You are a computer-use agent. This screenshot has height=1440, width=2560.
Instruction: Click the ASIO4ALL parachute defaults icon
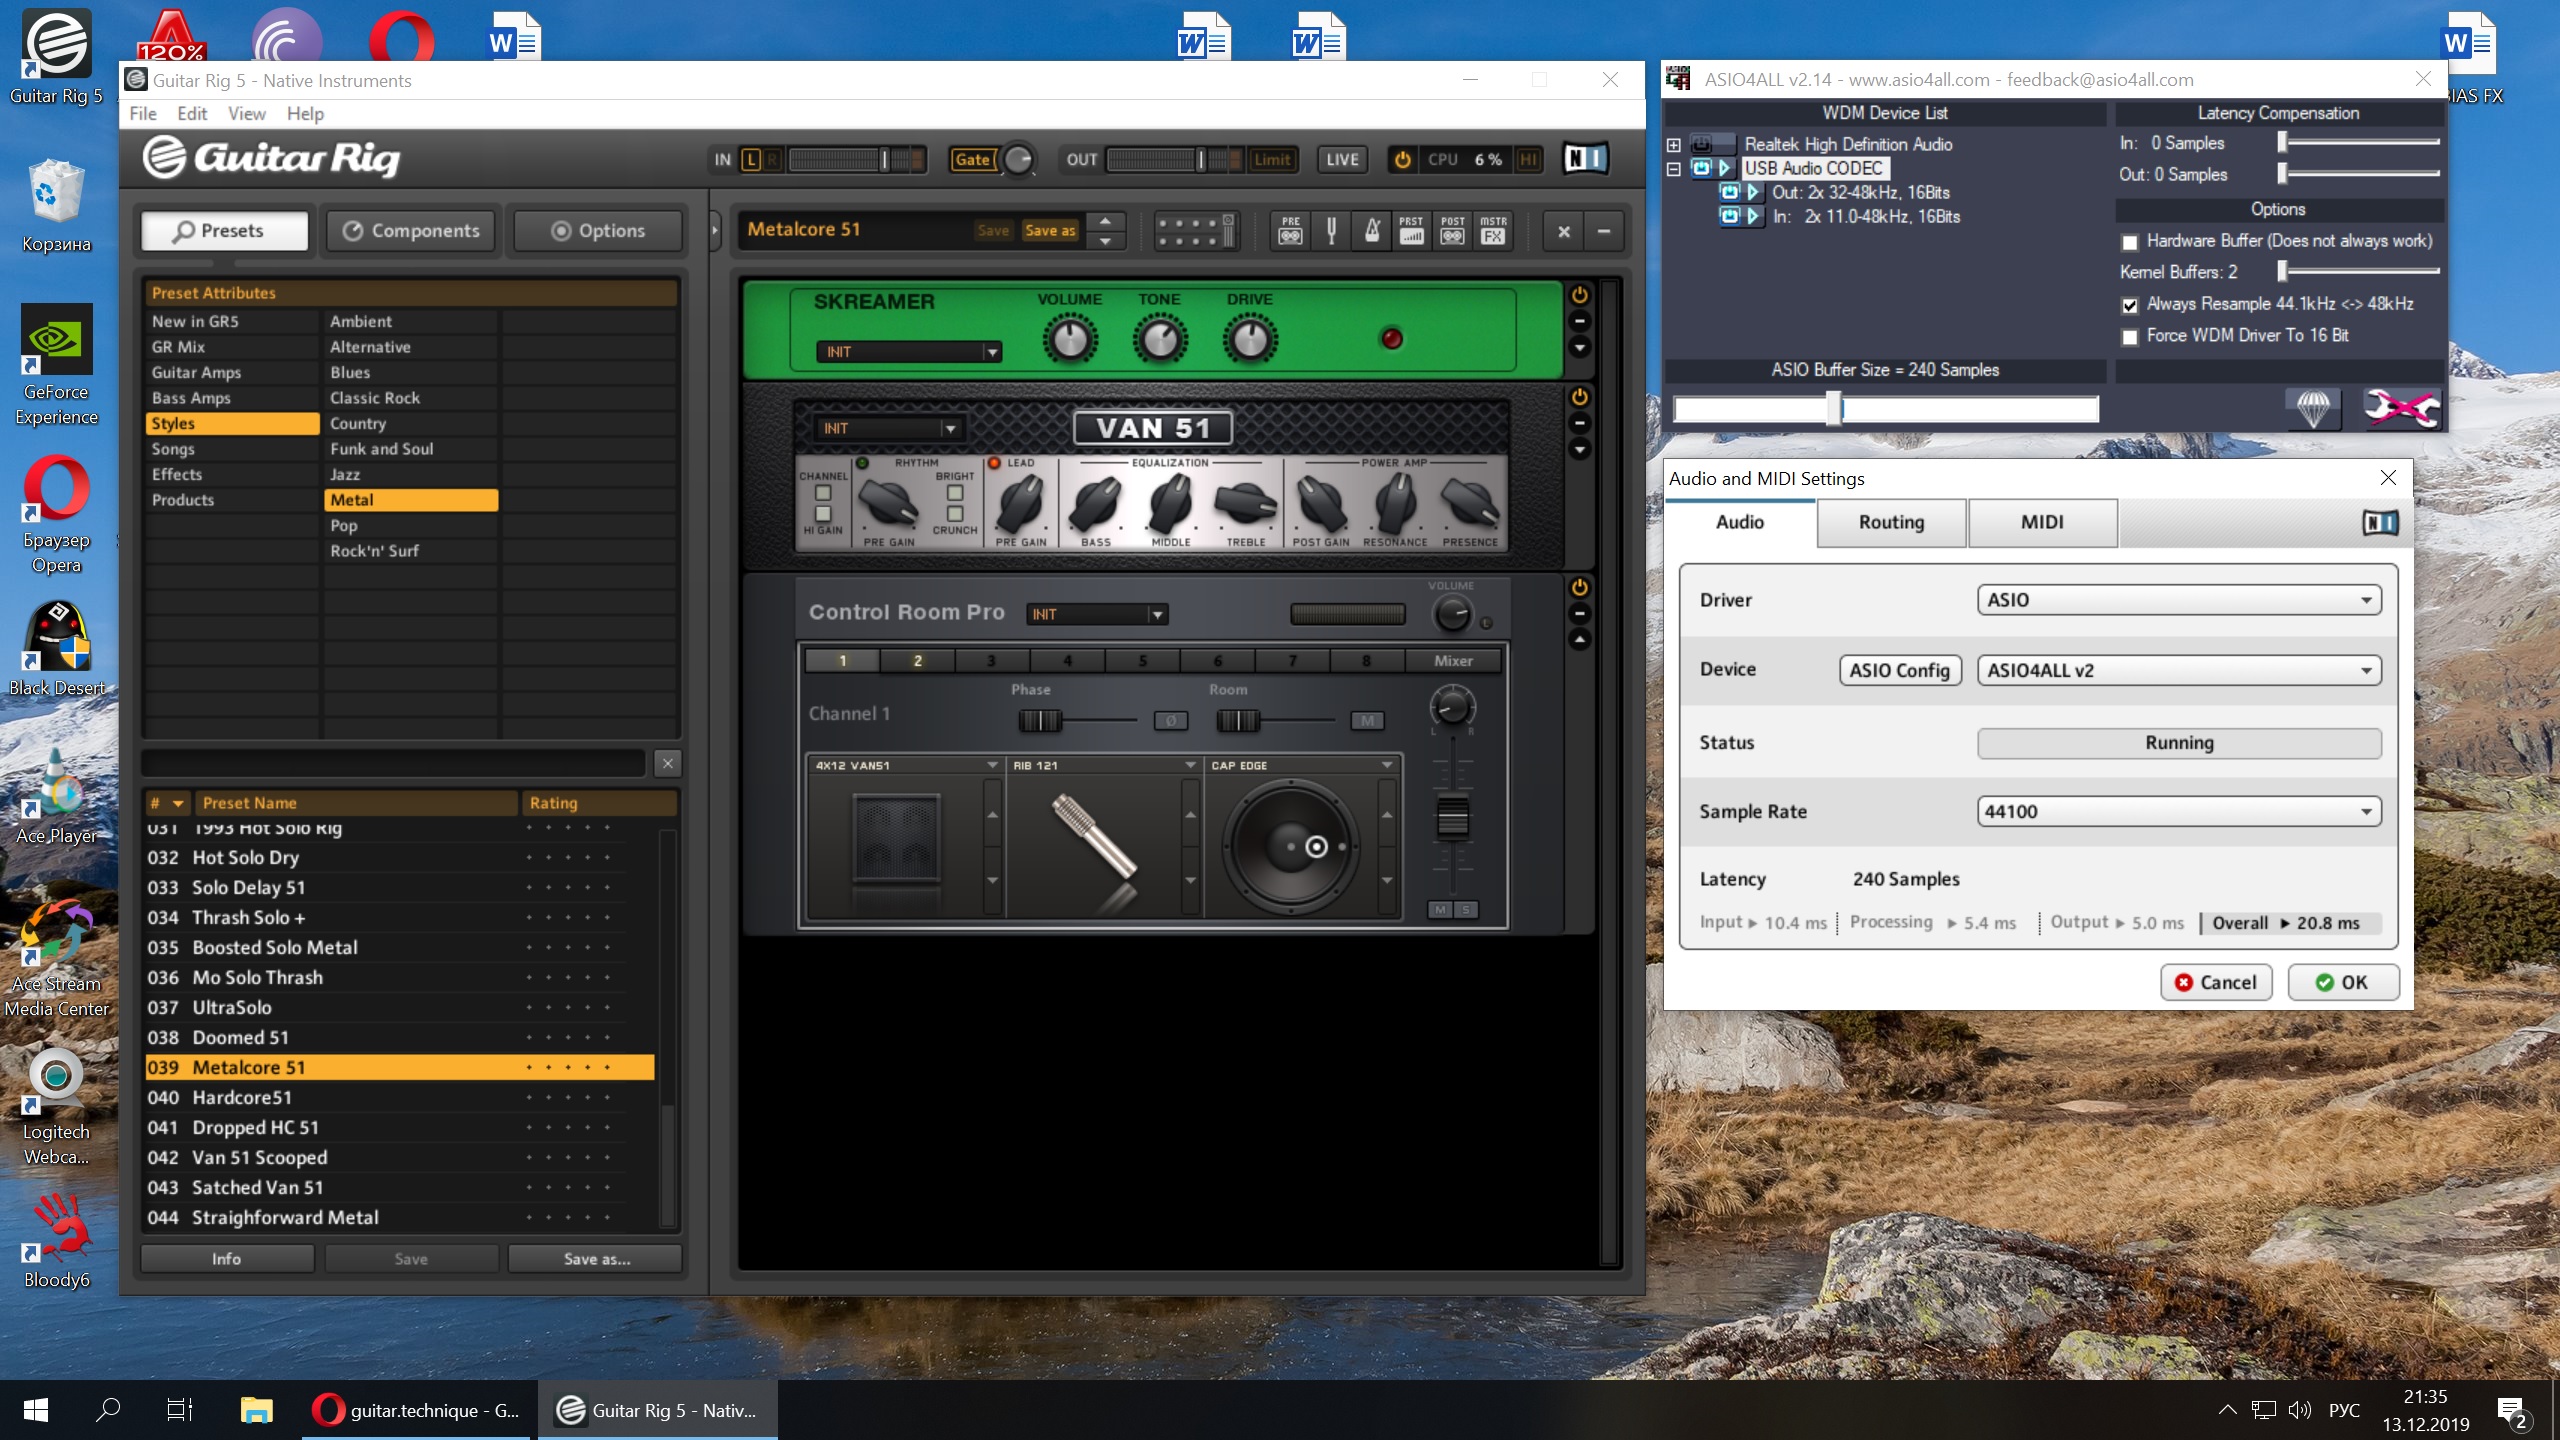pyautogui.click(x=2313, y=408)
